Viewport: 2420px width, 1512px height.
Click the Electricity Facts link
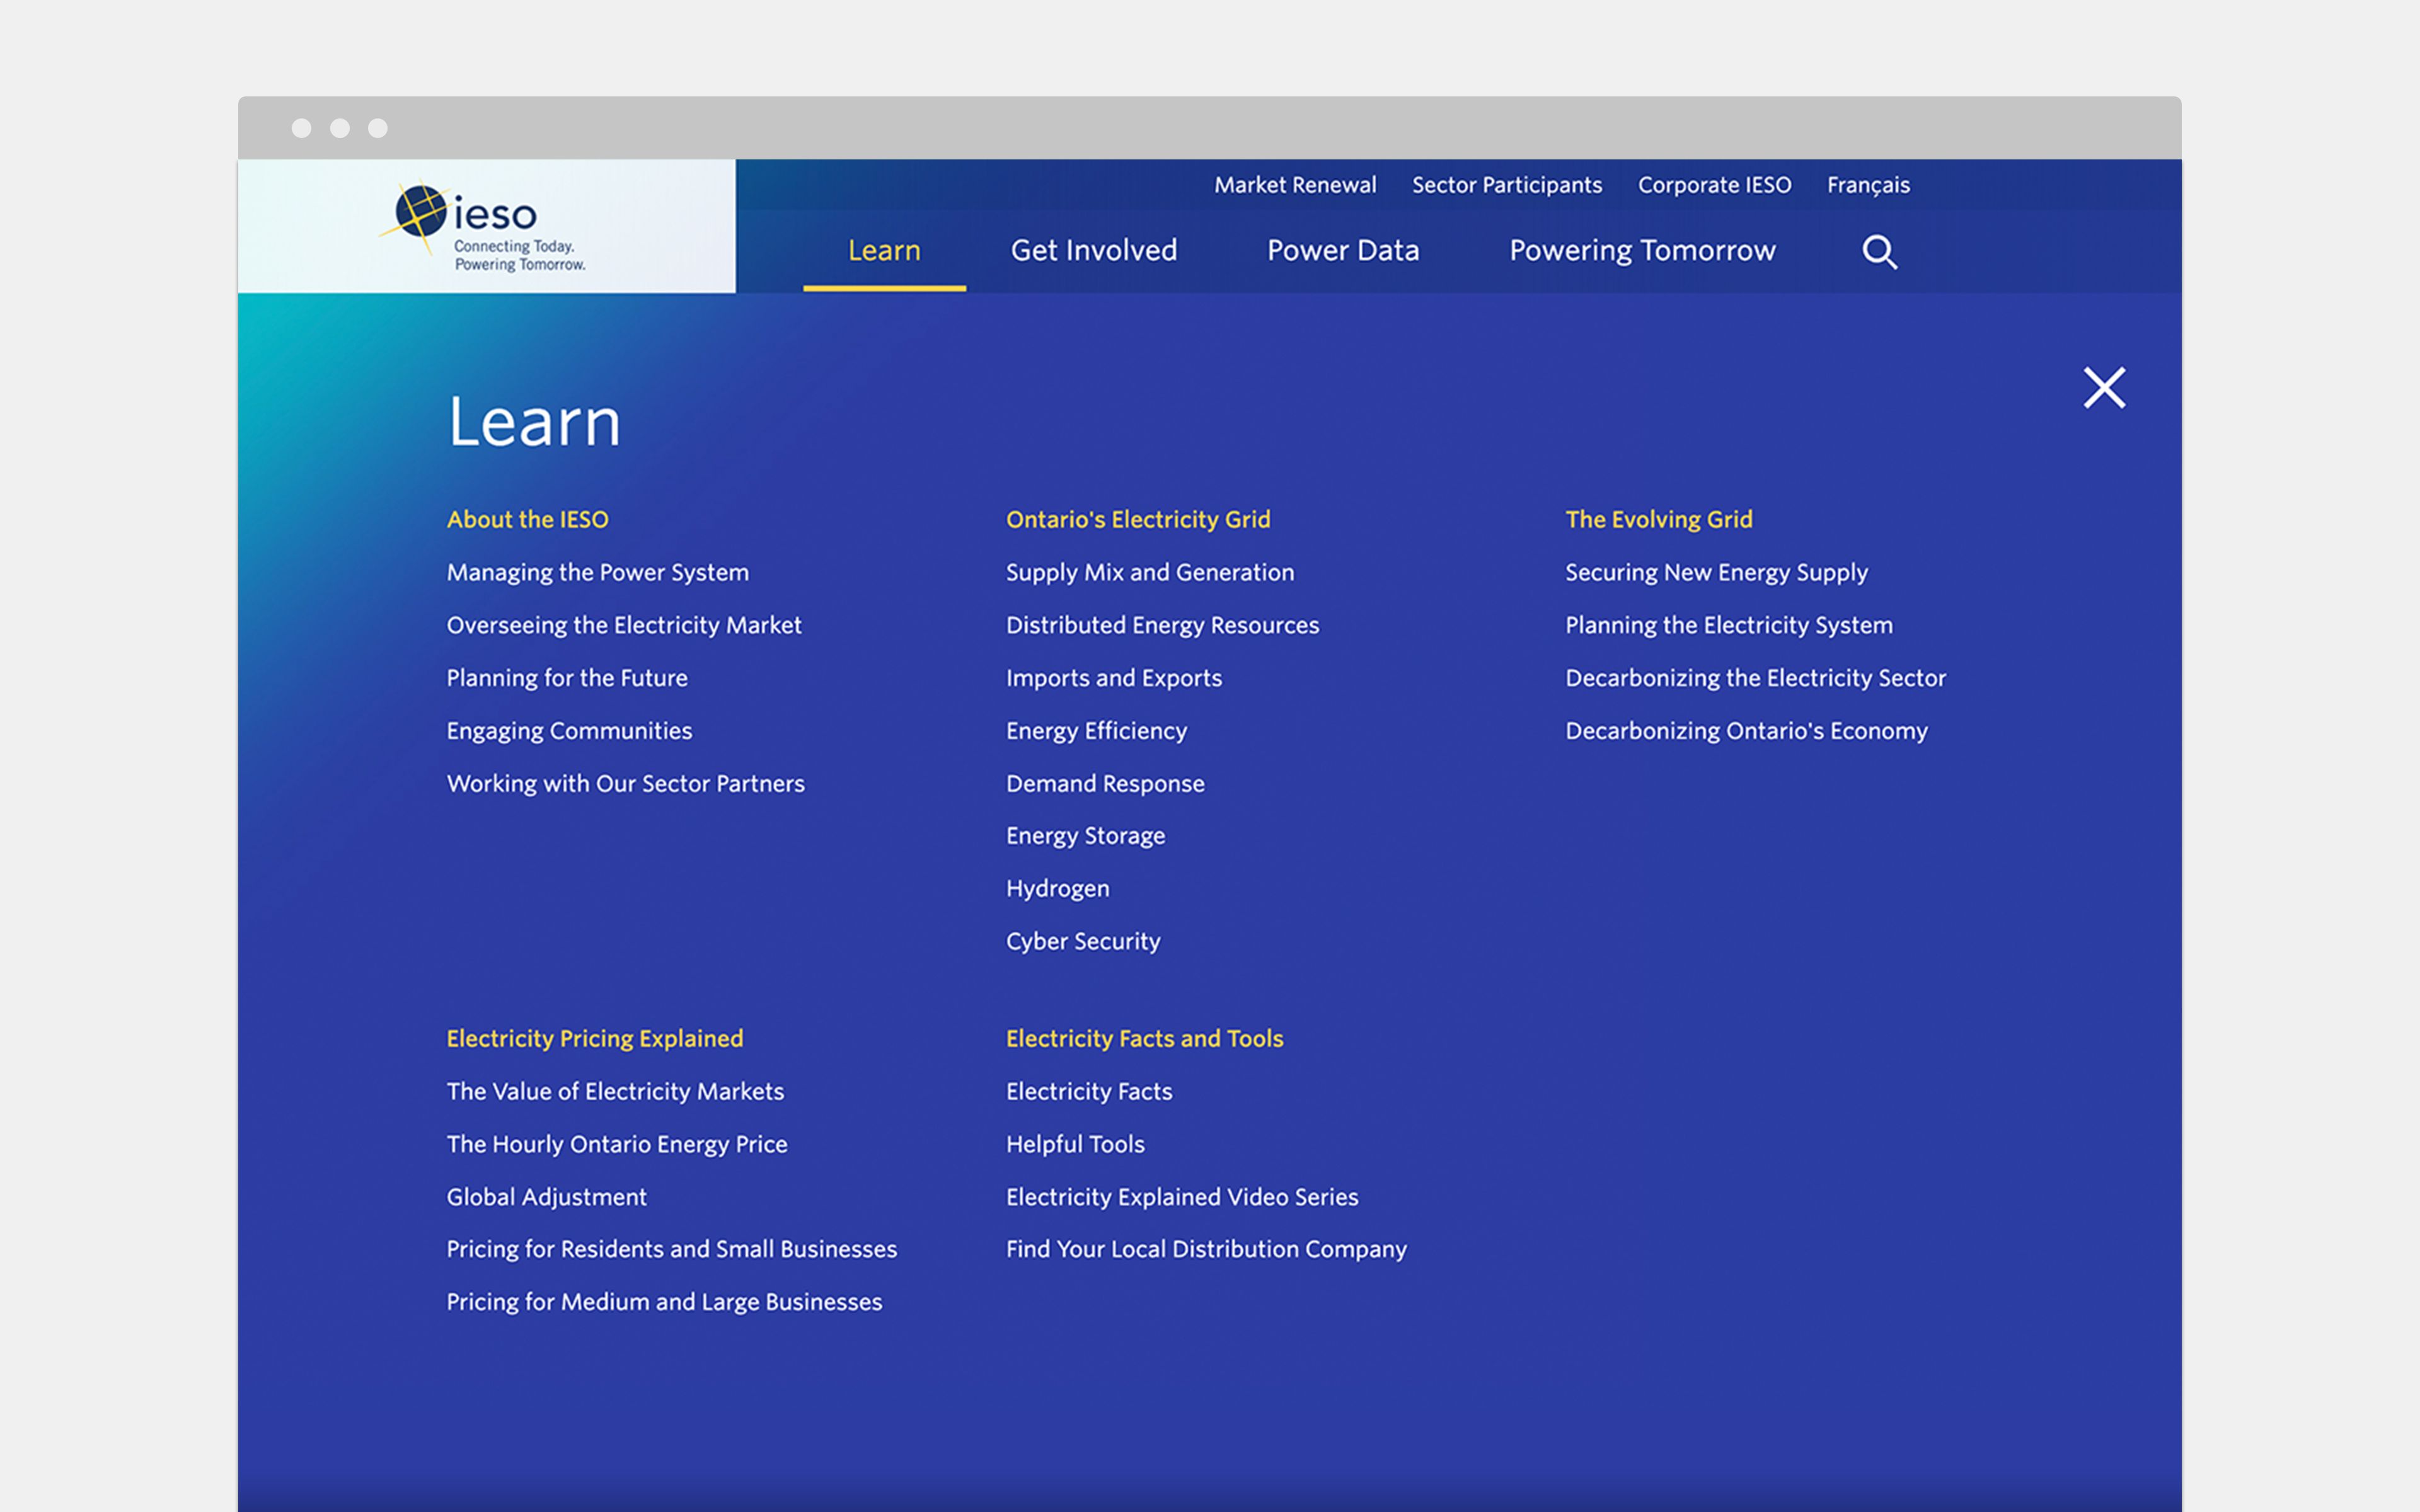coord(1088,1091)
